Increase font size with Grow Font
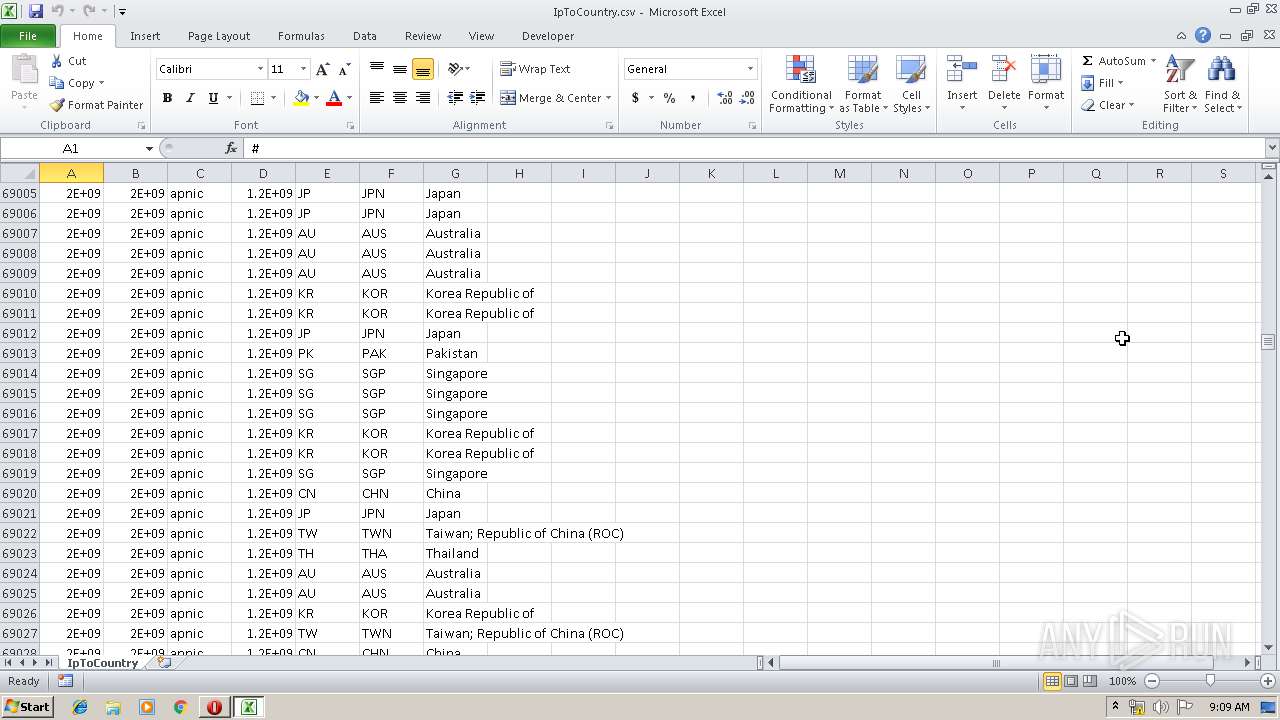Screen dimensions: 1280x720 (x=322, y=69)
